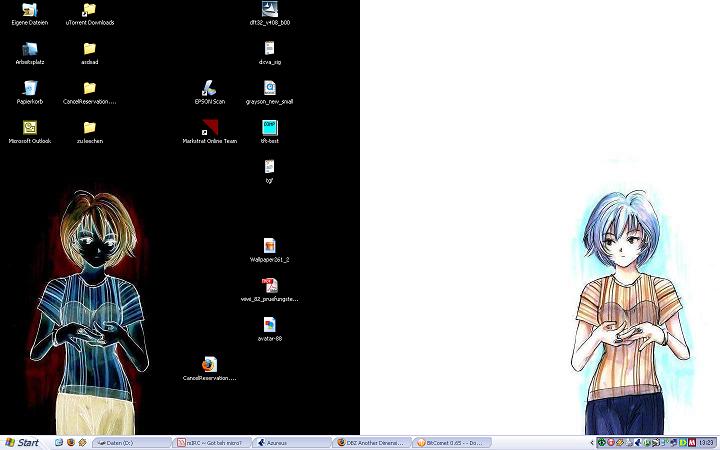Image resolution: width=720 pixels, height=450 pixels.
Task: Select the grayson_new_small file icon
Action: pyautogui.click(x=270, y=92)
